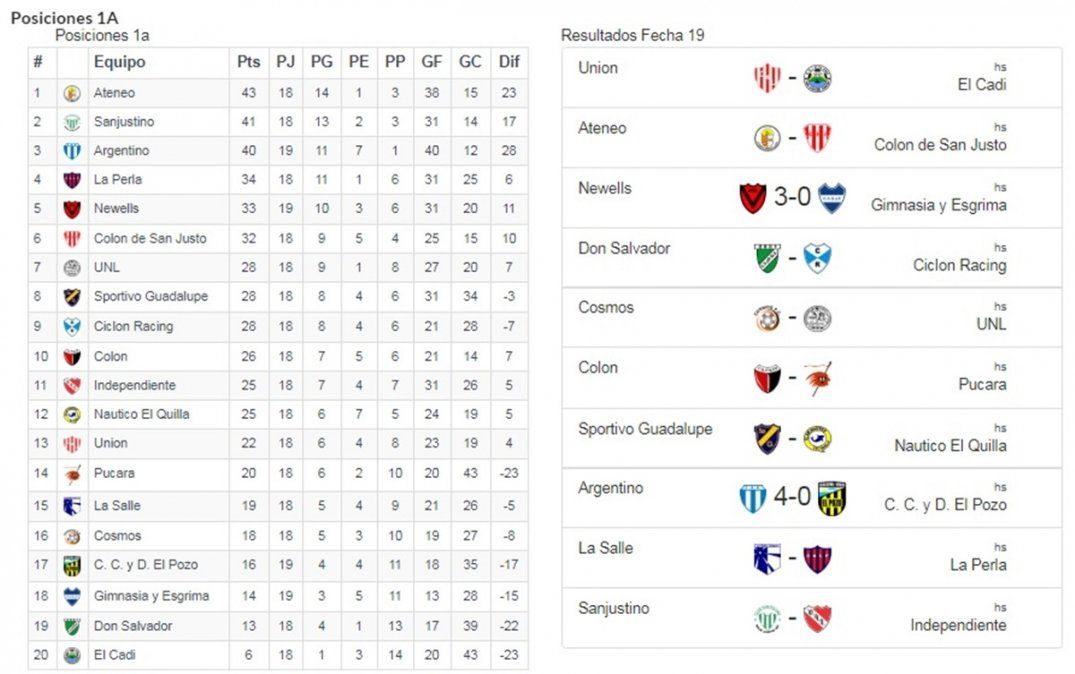Image resolution: width=1075 pixels, height=674 pixels.
Task: Click the Newells 3-0 score result
Action: point(792,197)
